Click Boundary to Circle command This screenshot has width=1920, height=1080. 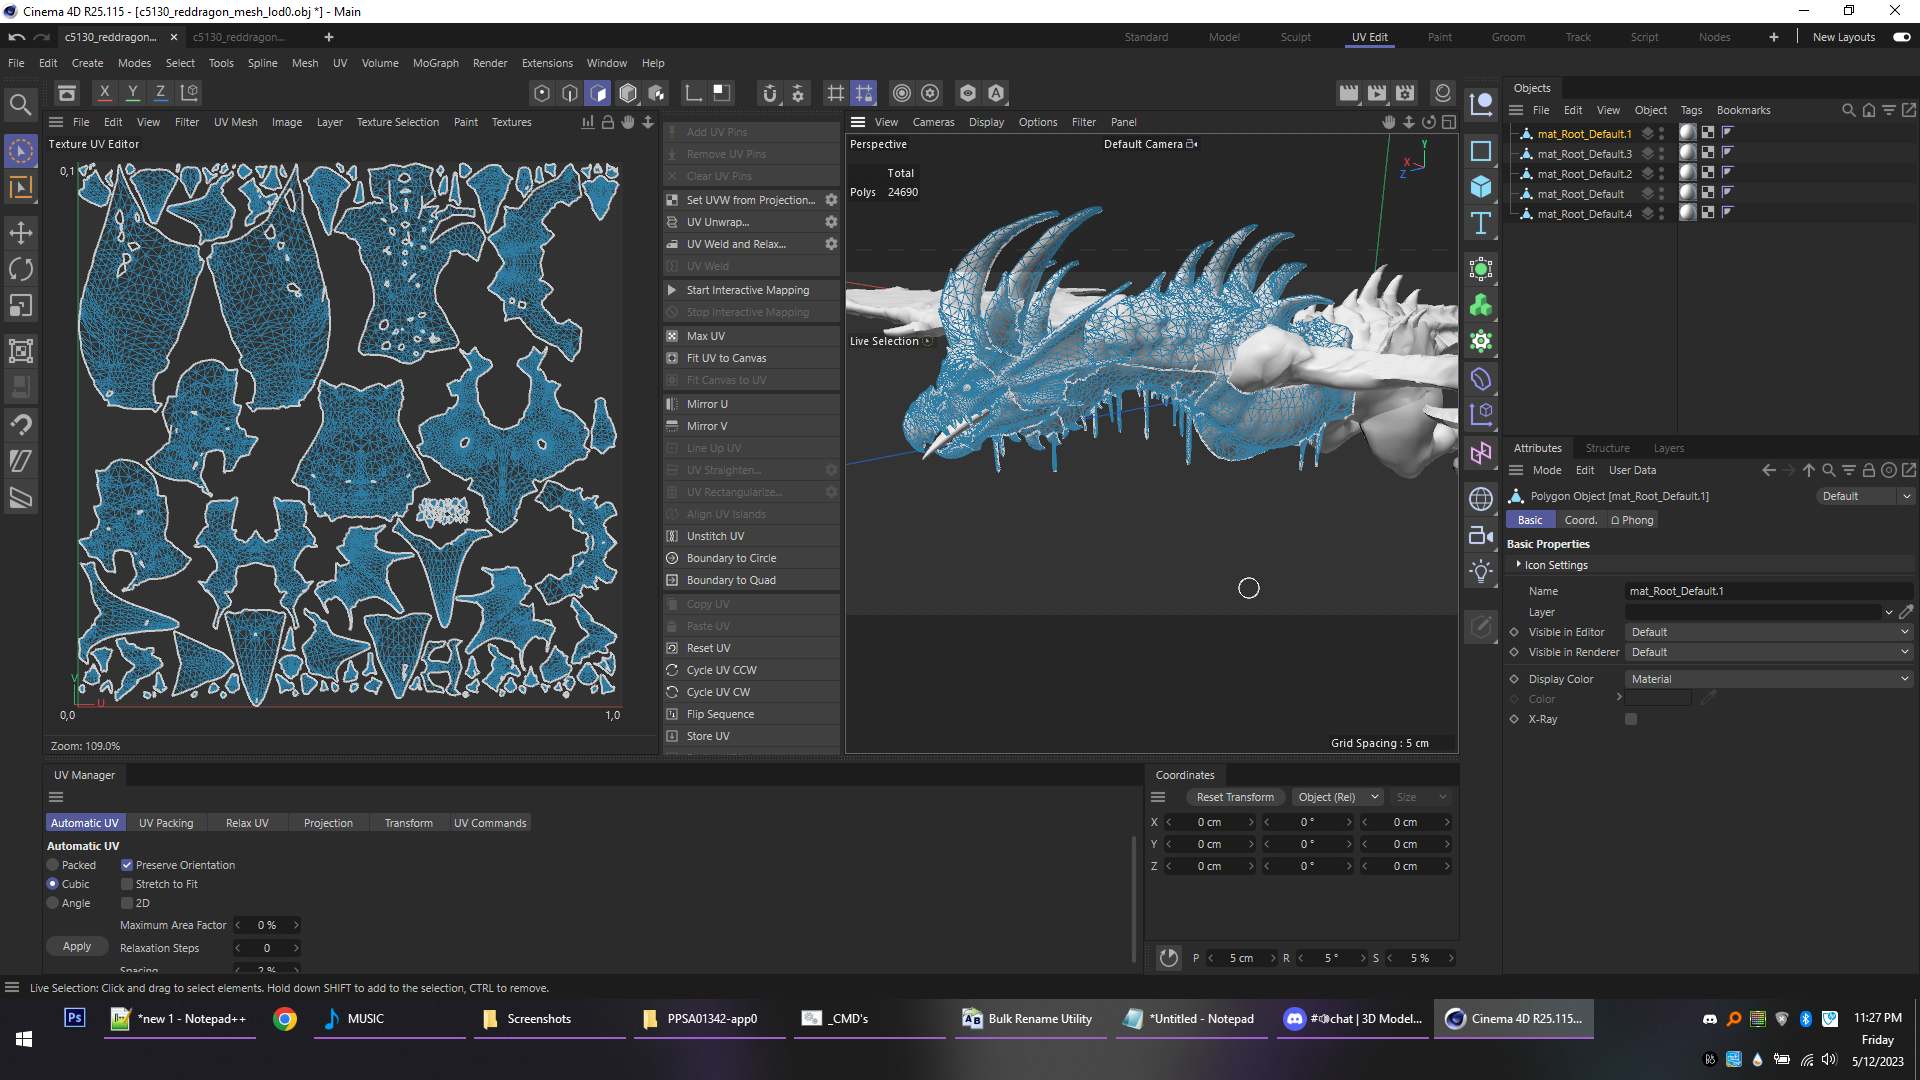[x=751, y=558]
